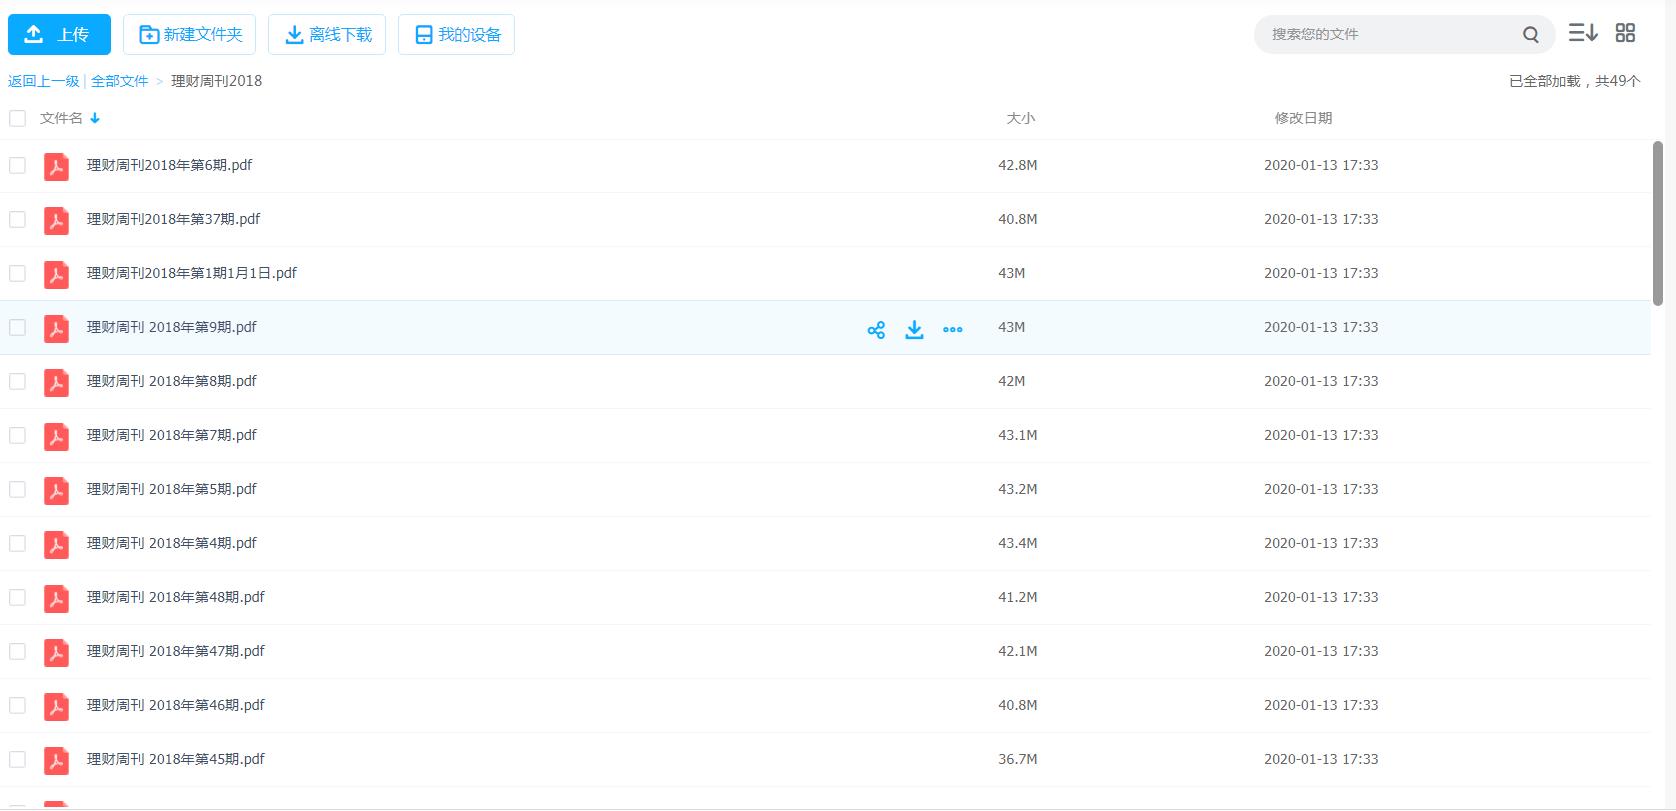Check the box for 理财周刊 2018年第46期.pdf
The width and height of the screenshot is (1676, 811).
17,705
